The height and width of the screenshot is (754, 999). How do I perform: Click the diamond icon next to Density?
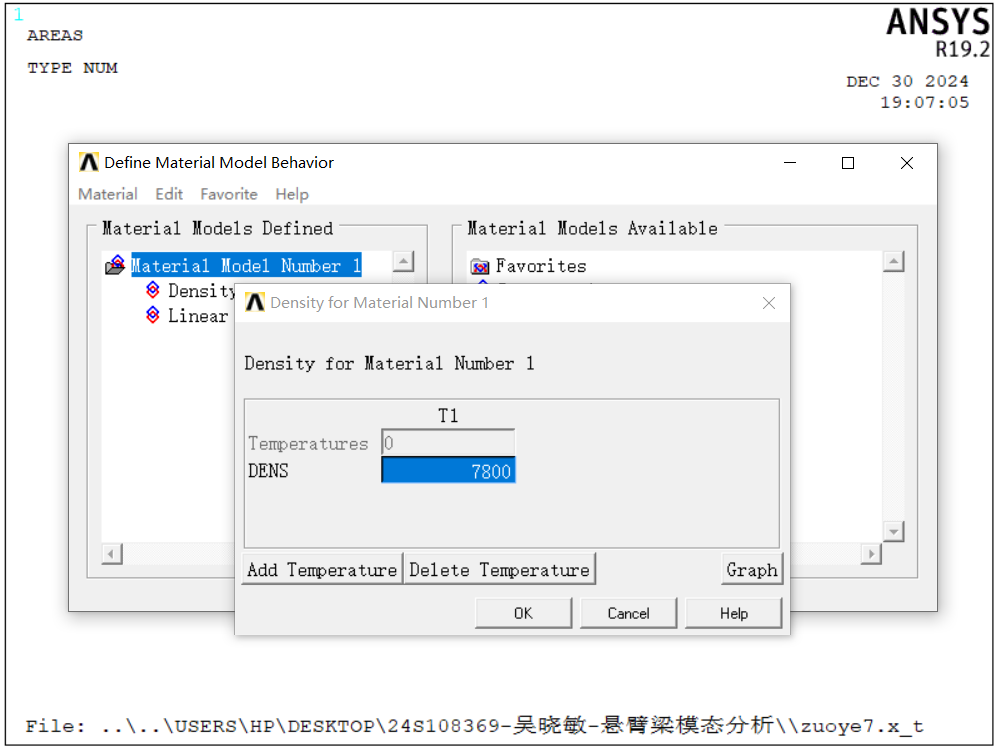point(153,290)
